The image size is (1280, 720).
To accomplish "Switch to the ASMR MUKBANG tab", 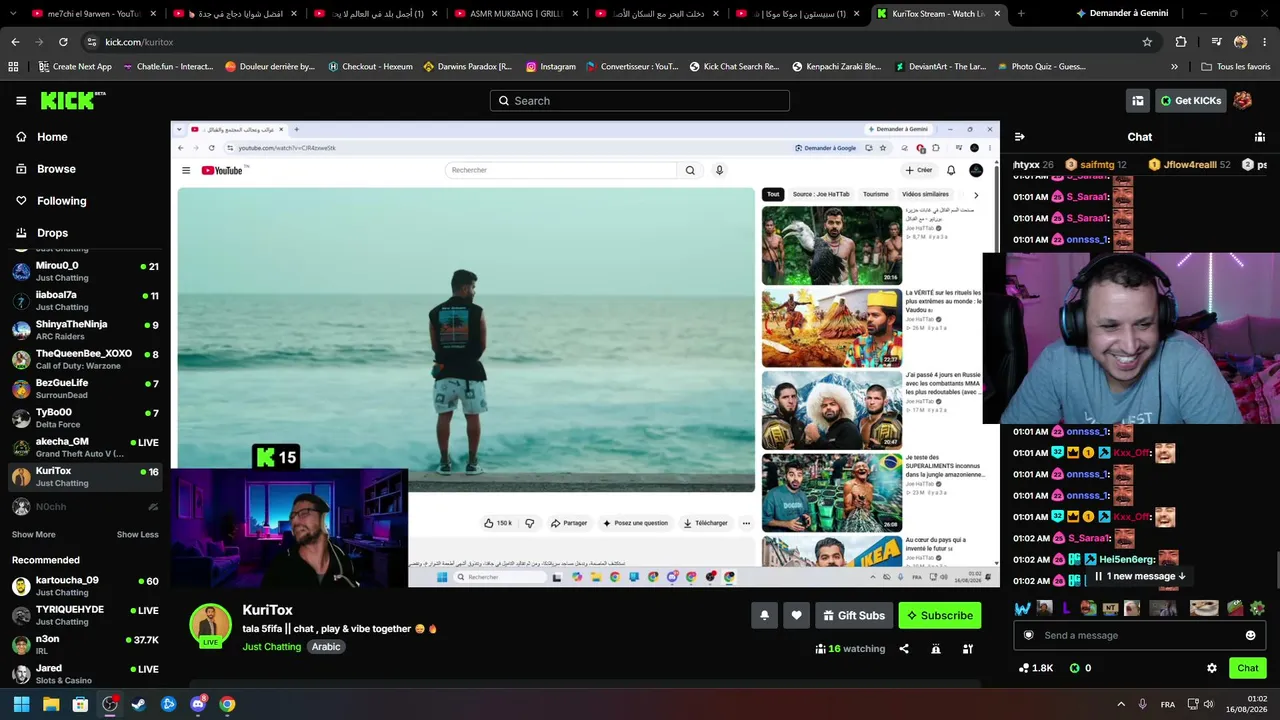I will click(516, 14).
